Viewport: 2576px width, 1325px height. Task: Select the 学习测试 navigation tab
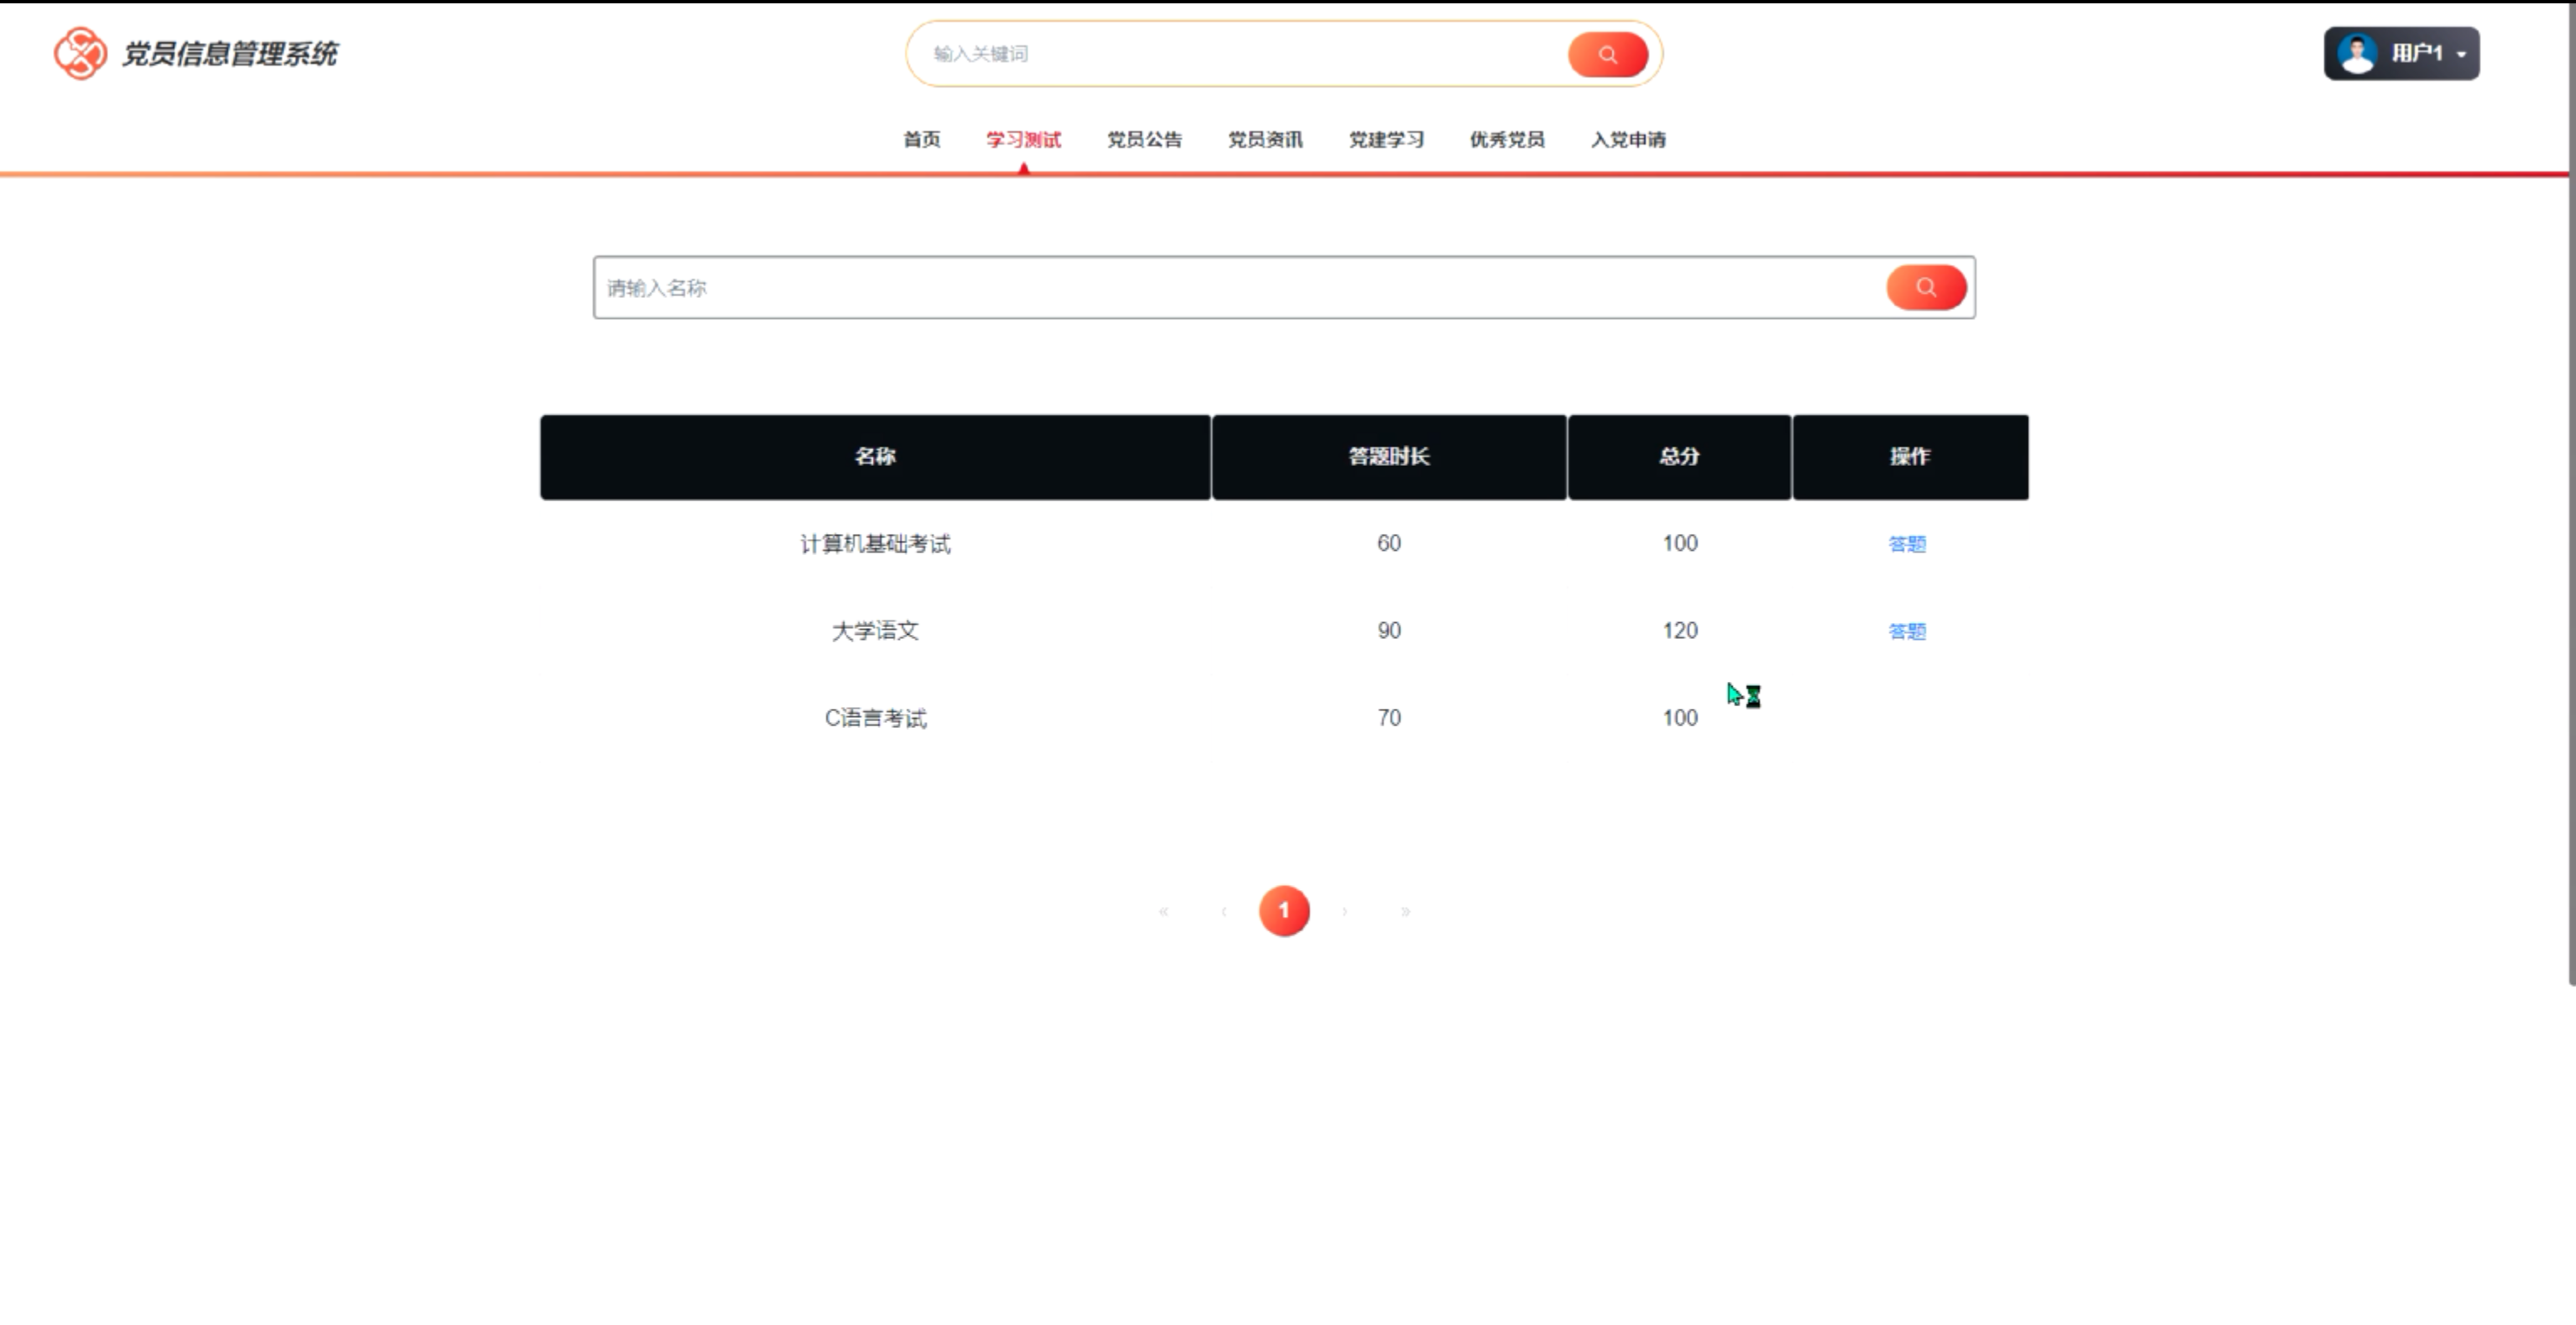1023,140
